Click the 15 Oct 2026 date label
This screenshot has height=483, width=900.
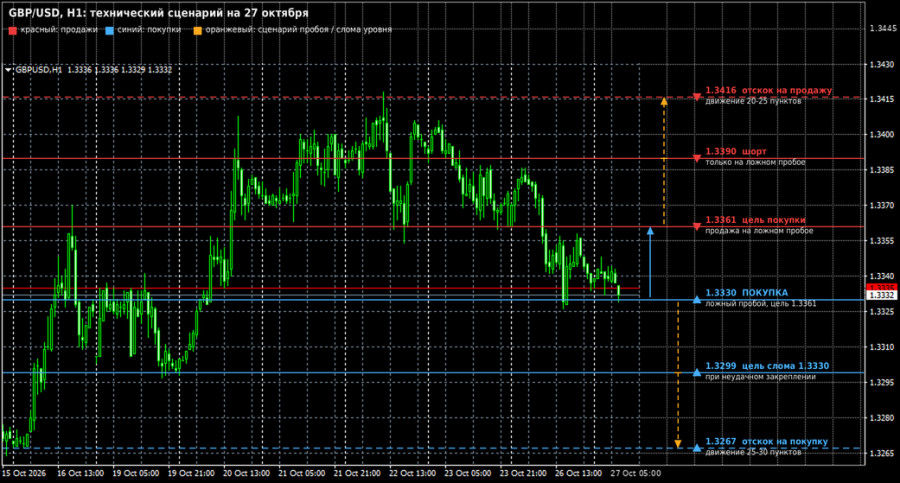pyautogui.click(x=24, y=473)
